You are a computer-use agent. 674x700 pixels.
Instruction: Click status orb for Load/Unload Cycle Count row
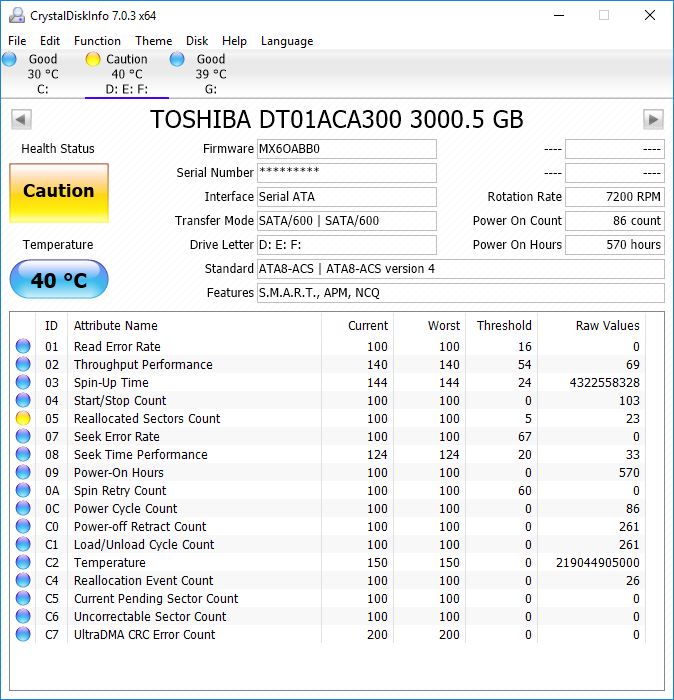coord(23,544)
